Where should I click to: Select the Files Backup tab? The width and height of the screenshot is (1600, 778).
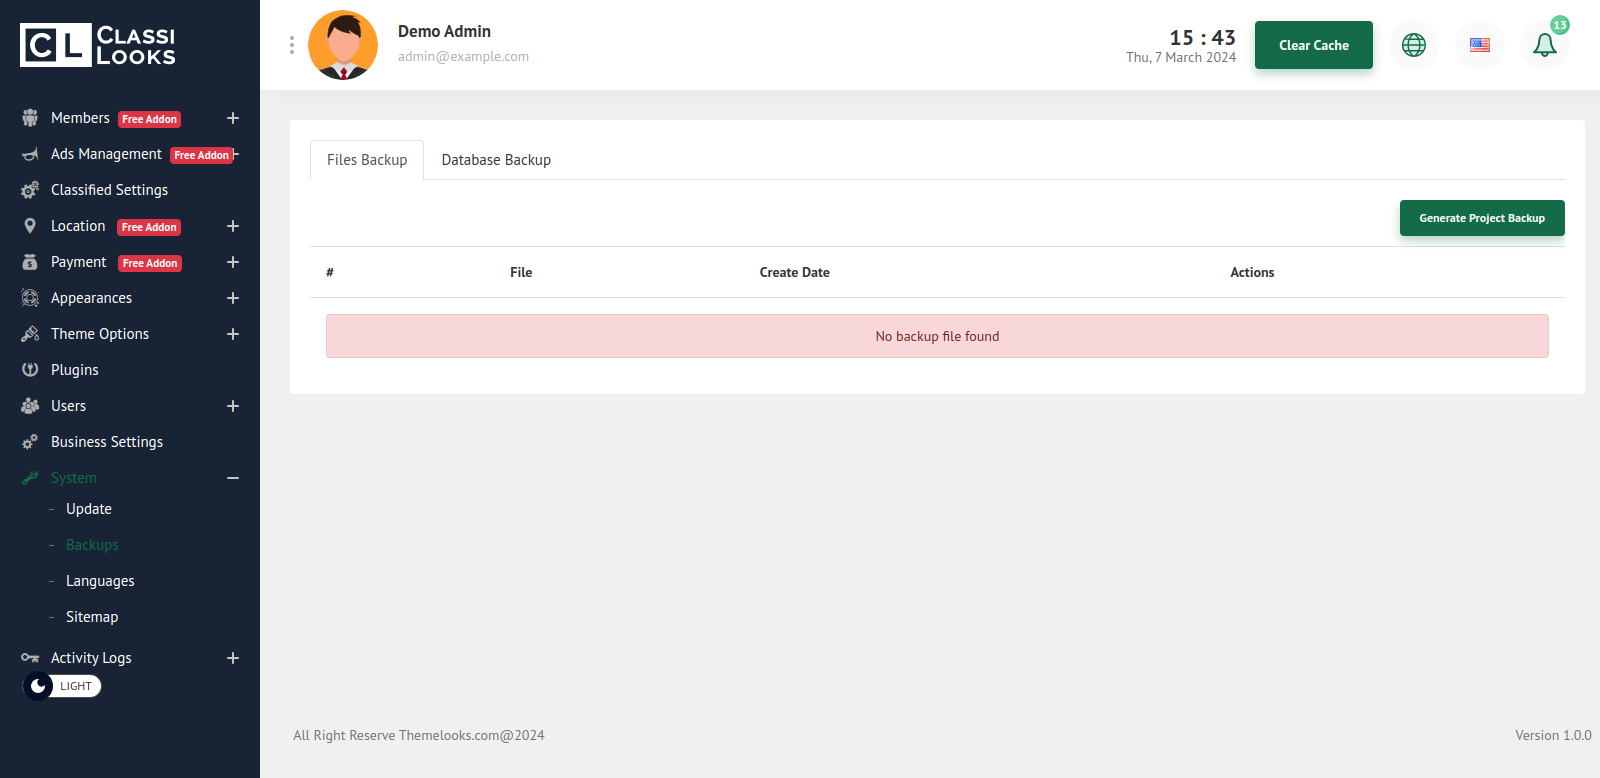click(x=367, y=160)
